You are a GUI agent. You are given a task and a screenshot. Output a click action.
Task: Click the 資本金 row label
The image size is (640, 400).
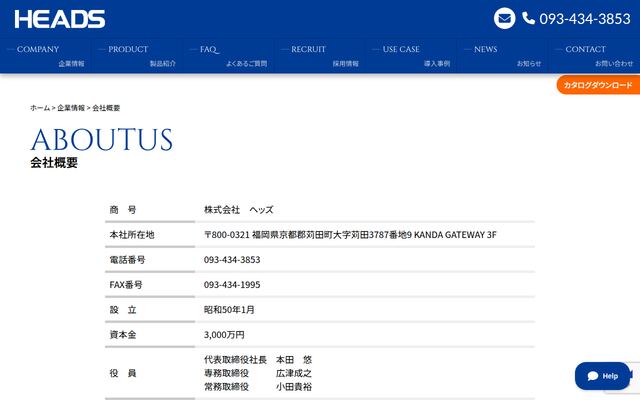pos(123,335)
